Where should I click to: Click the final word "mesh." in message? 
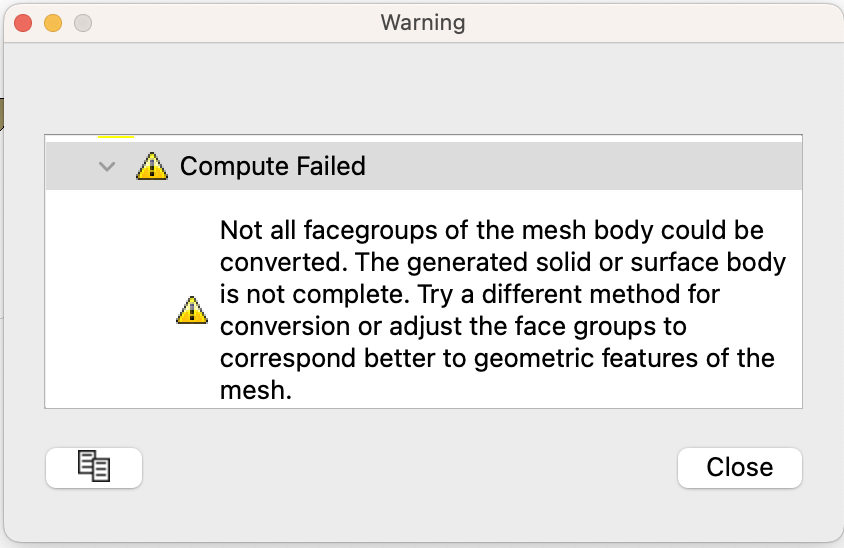pos(255,391)
